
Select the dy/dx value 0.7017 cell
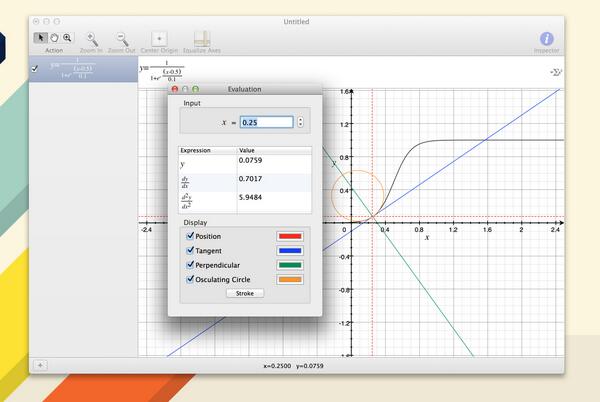pos(274,183)
